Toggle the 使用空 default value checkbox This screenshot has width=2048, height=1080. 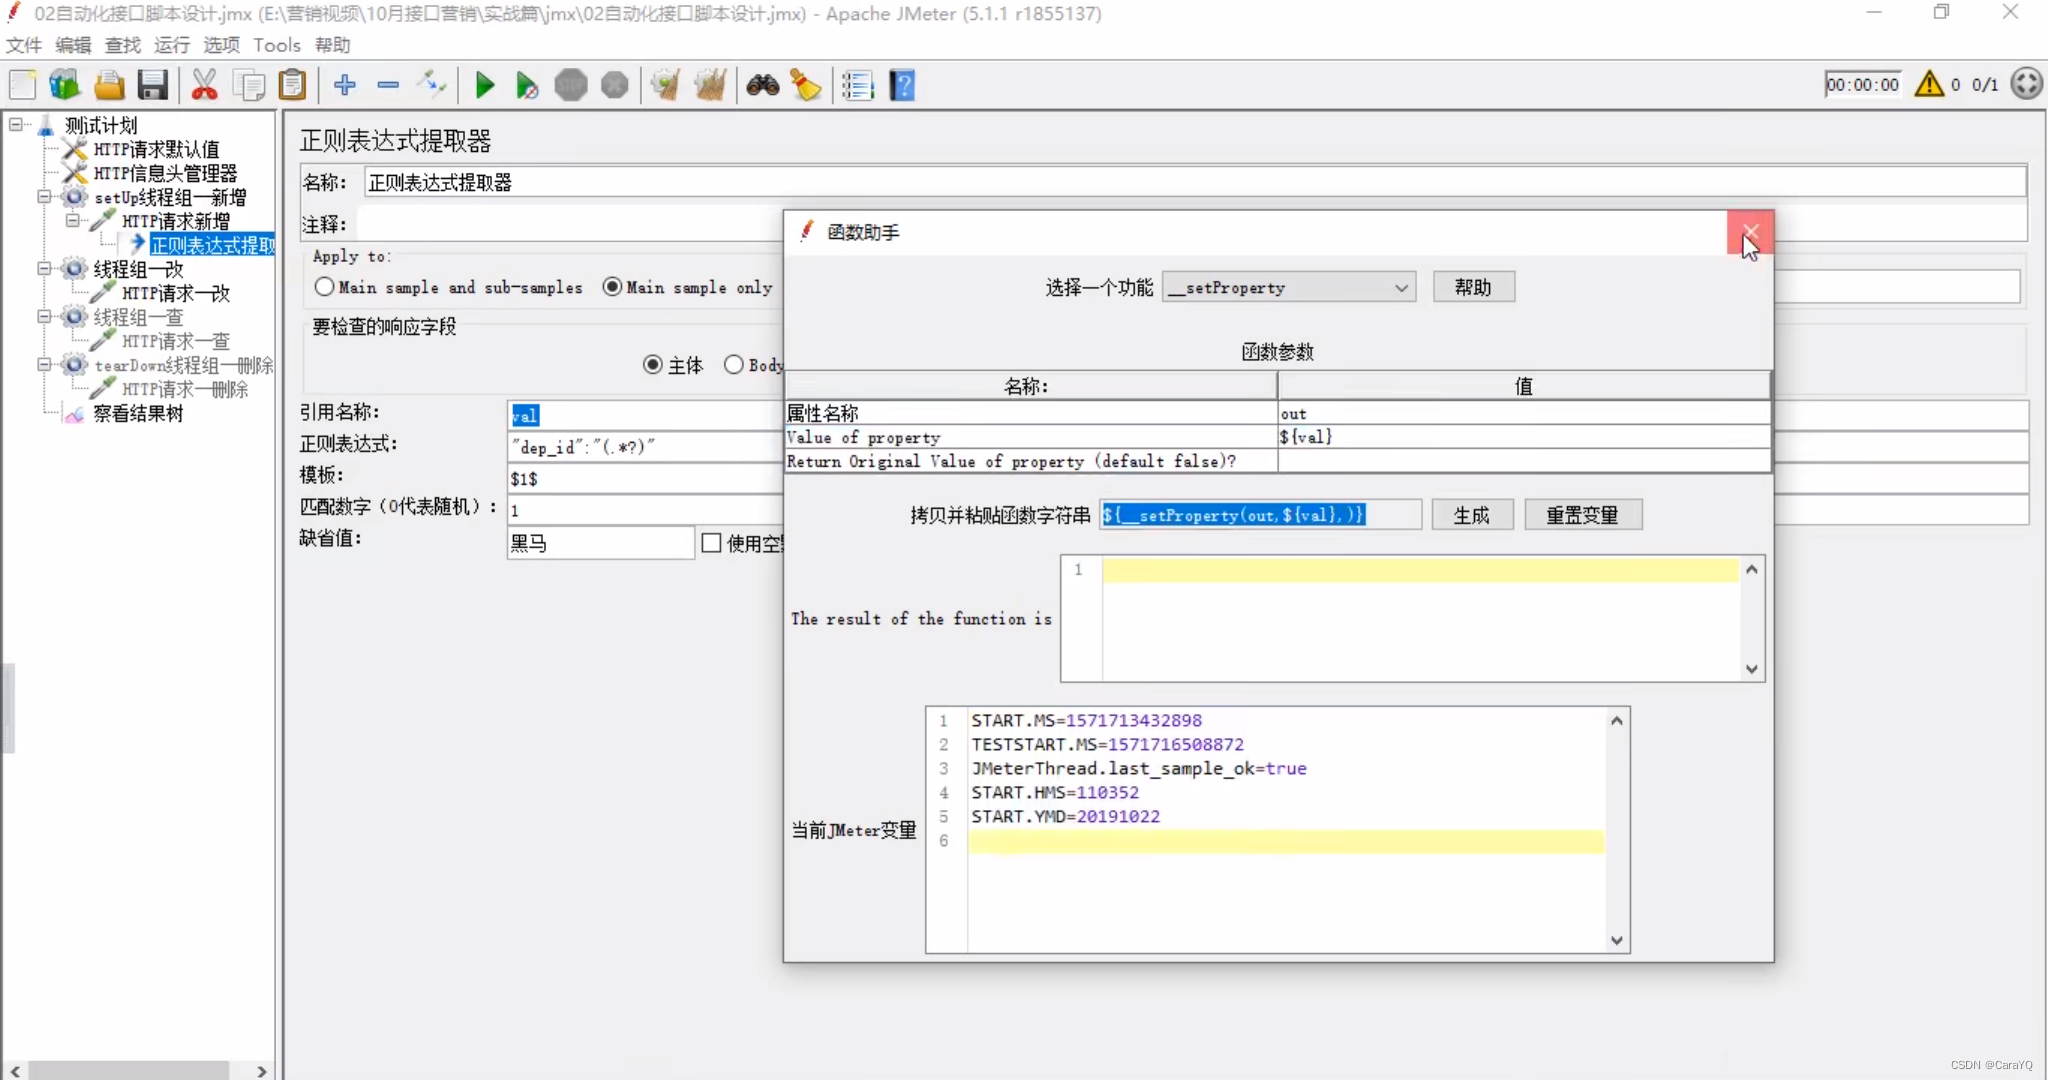click(711, 543)
